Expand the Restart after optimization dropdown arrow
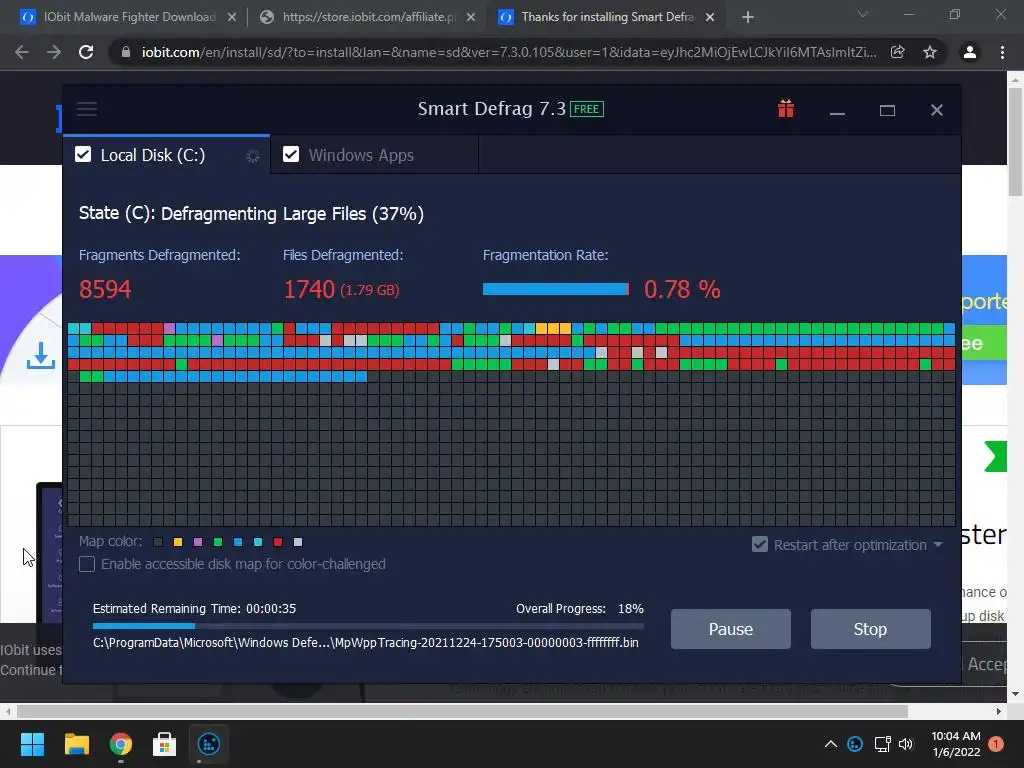This screenshot has height=768, width=1024. pos(938,545)
